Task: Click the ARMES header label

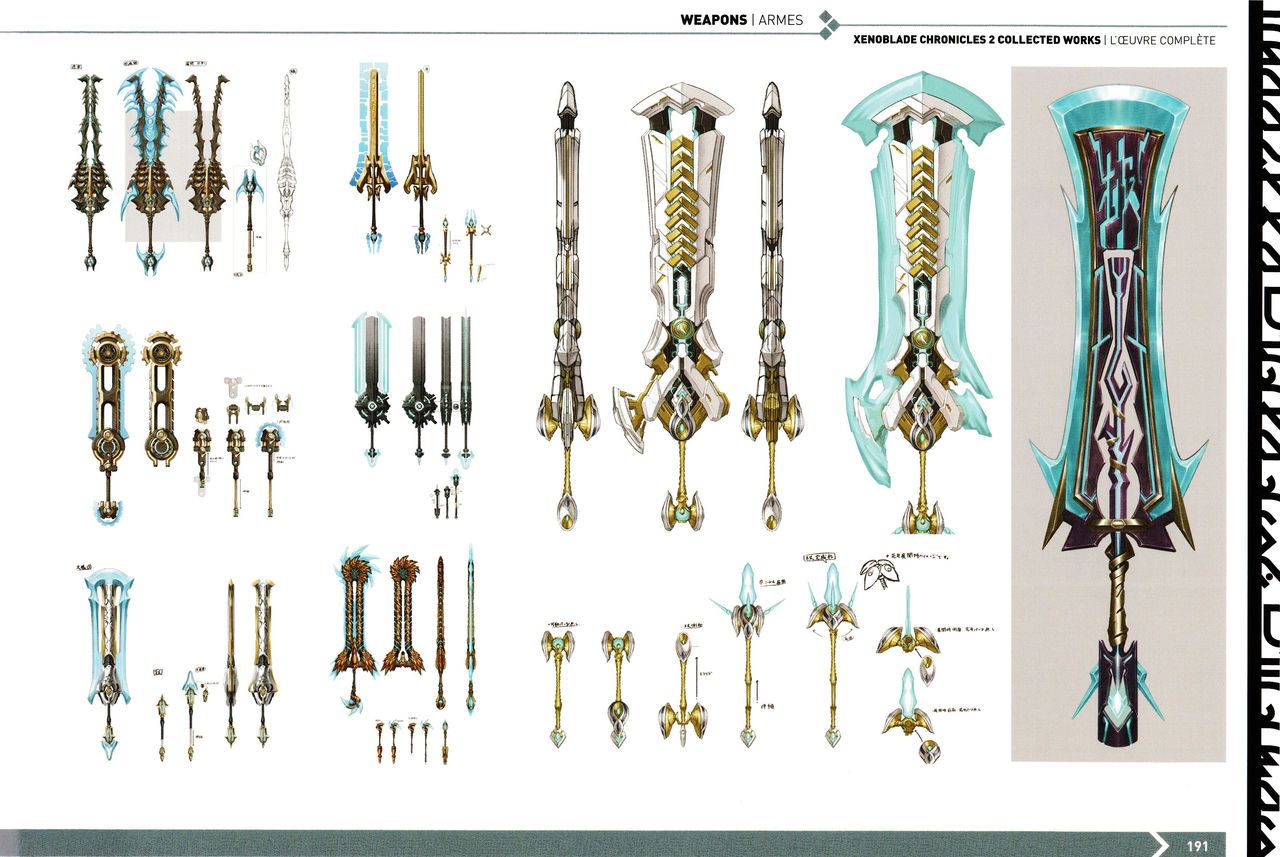Action: [780, 20]
